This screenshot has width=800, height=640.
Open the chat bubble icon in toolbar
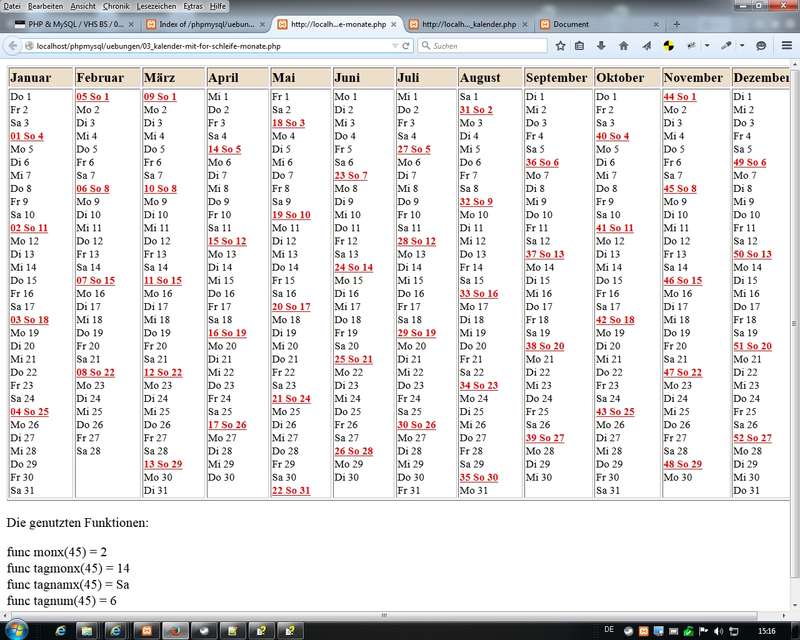point(761,46)
